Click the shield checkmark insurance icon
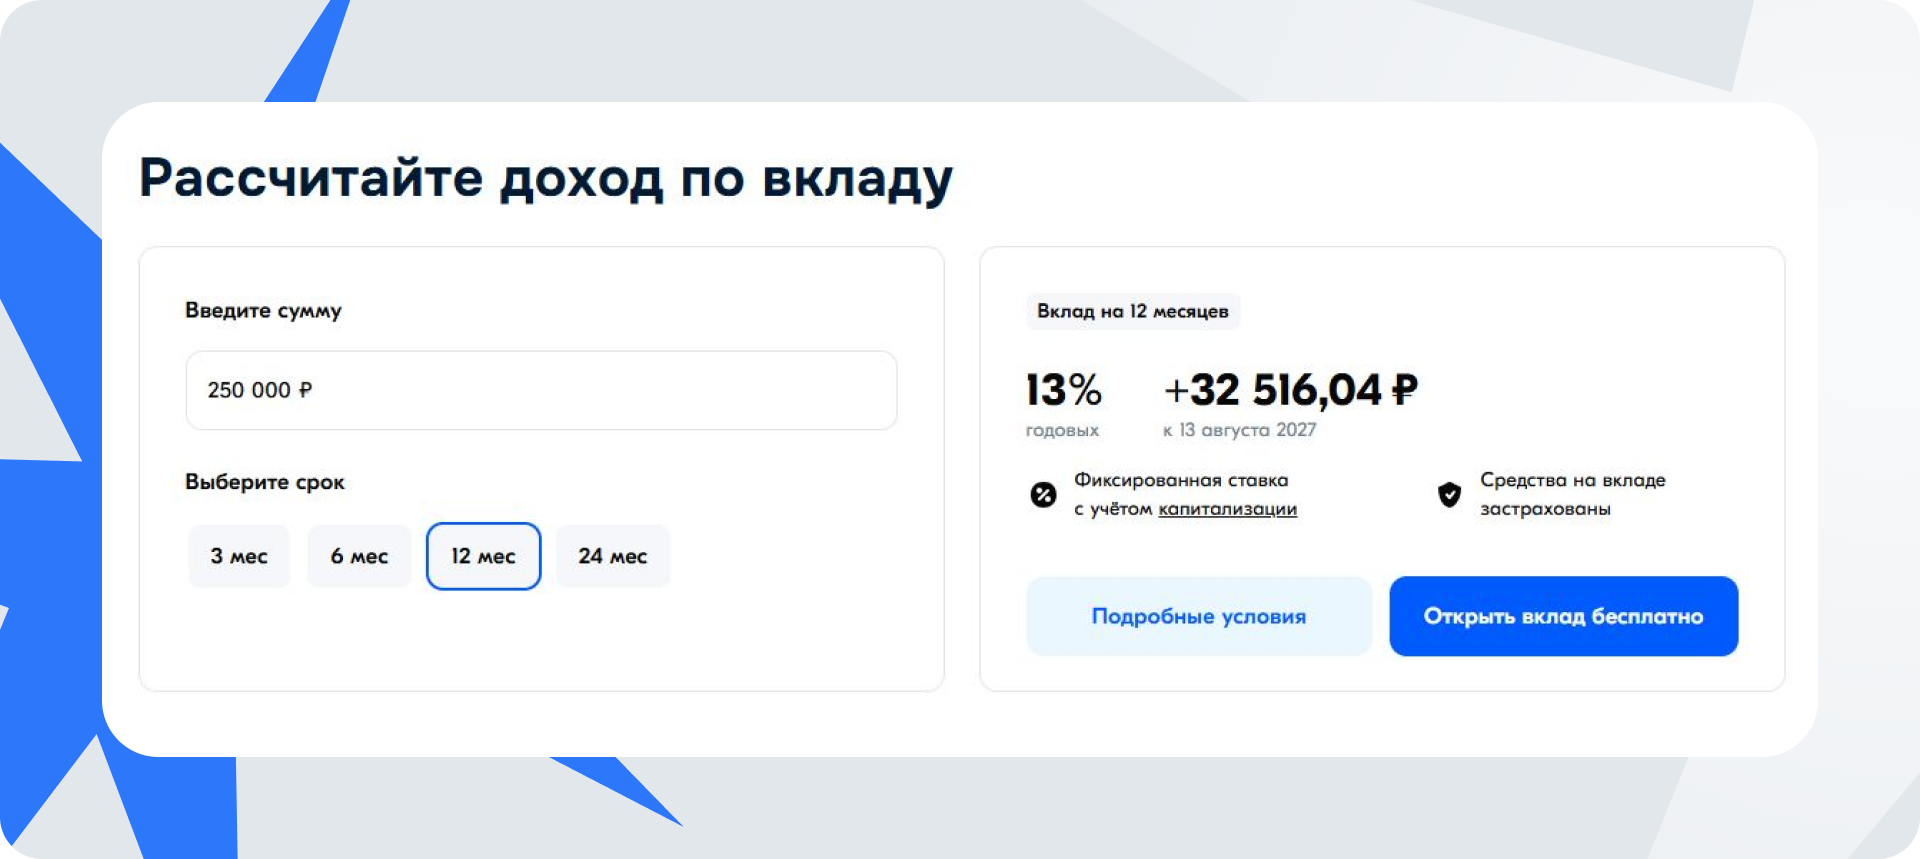The height and width of the screenshot is (859, 1920). coord(1449,494)
